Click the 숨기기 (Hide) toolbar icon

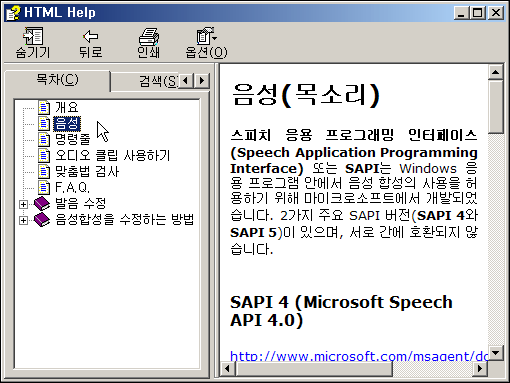click(x=33, y=37)
